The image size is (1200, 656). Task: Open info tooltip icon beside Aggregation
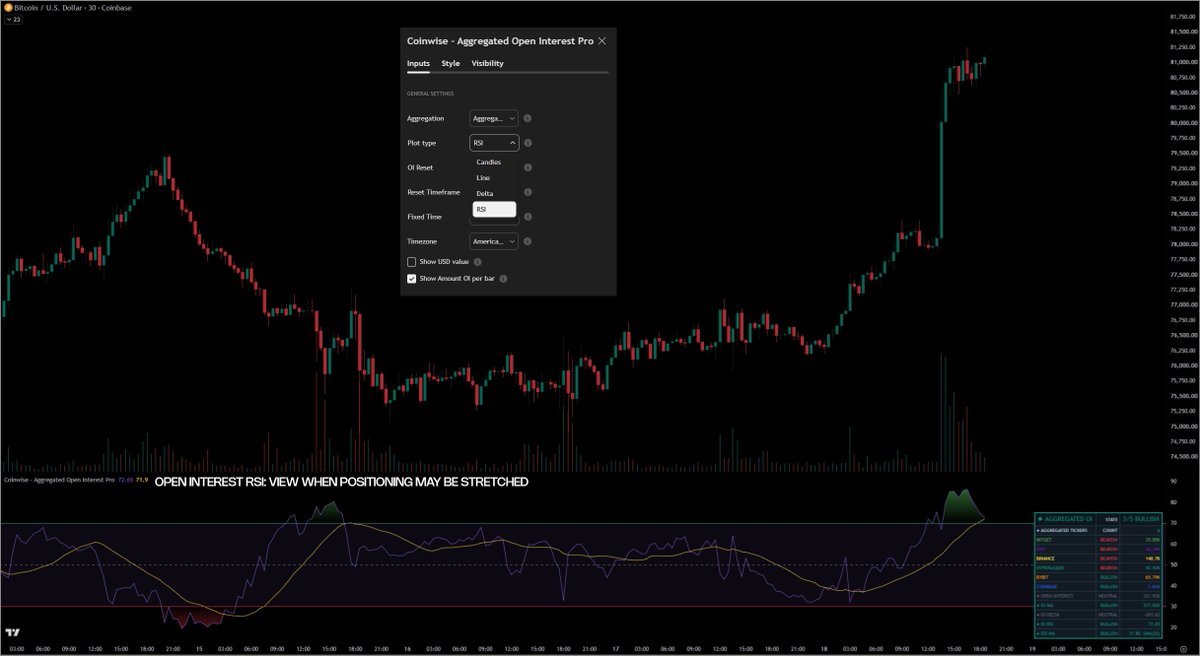[528, 118]
